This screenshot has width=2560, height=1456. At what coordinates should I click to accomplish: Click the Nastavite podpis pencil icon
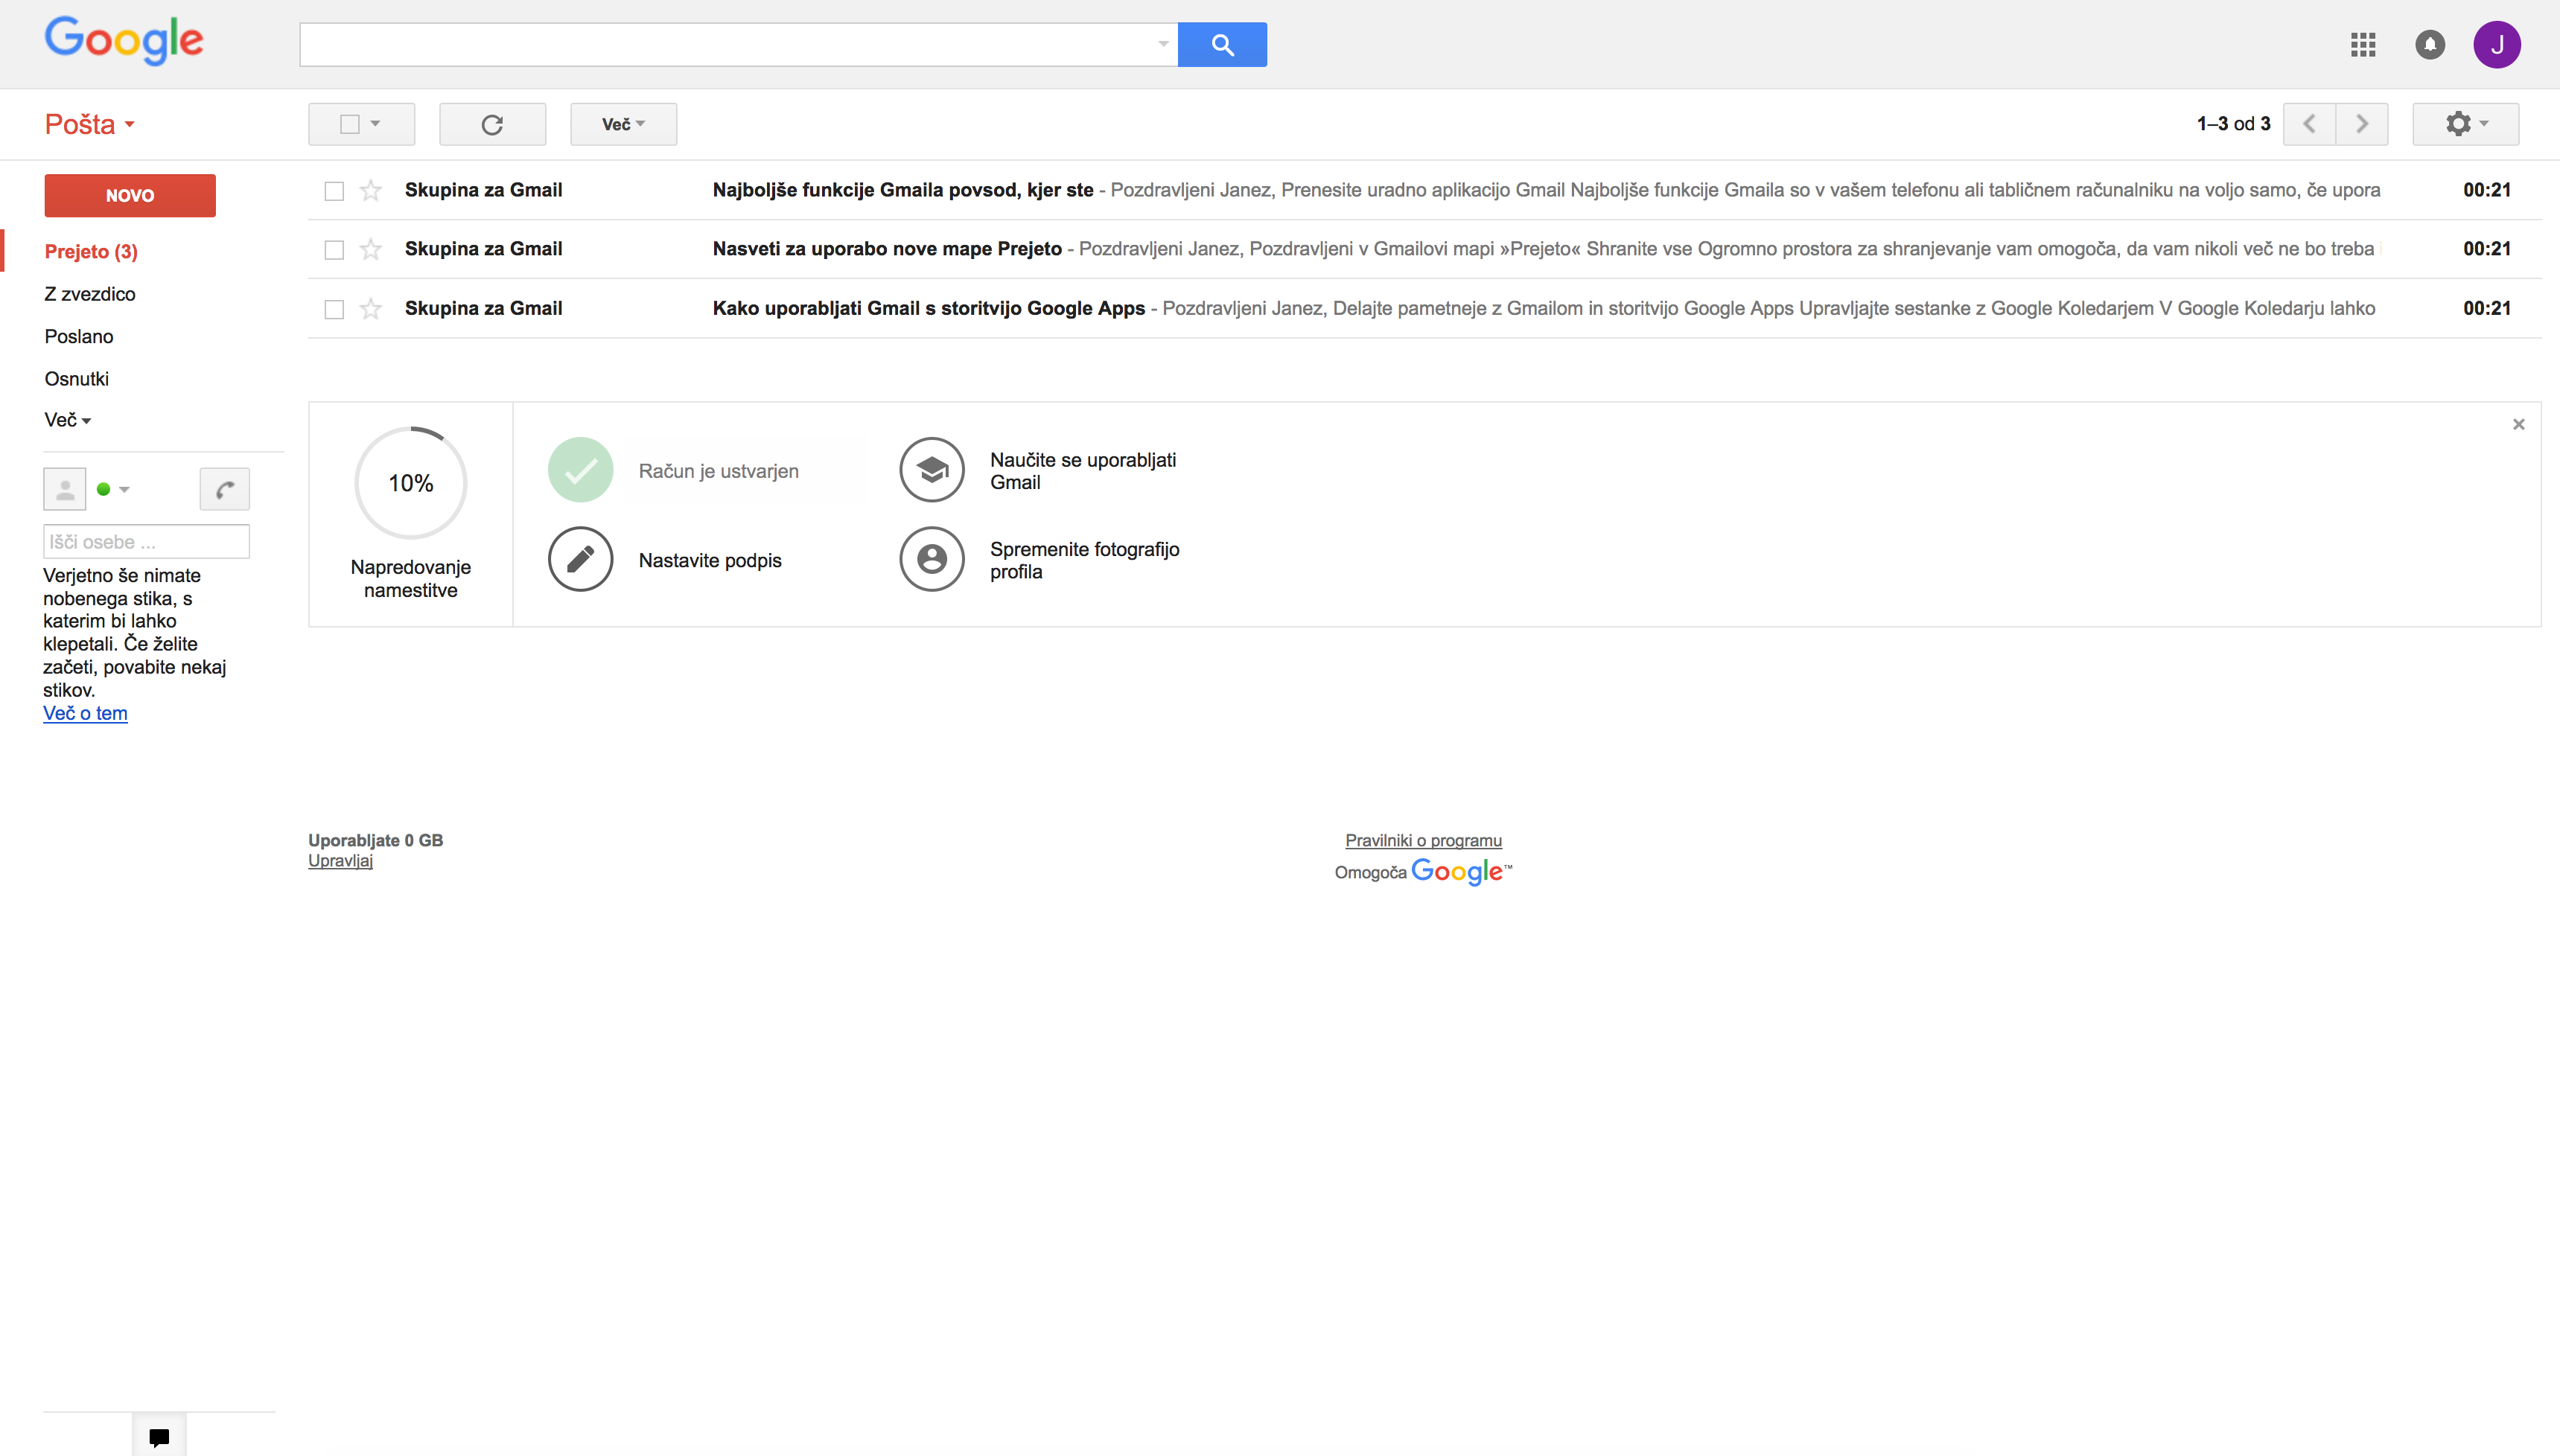(x=580, y=559)
